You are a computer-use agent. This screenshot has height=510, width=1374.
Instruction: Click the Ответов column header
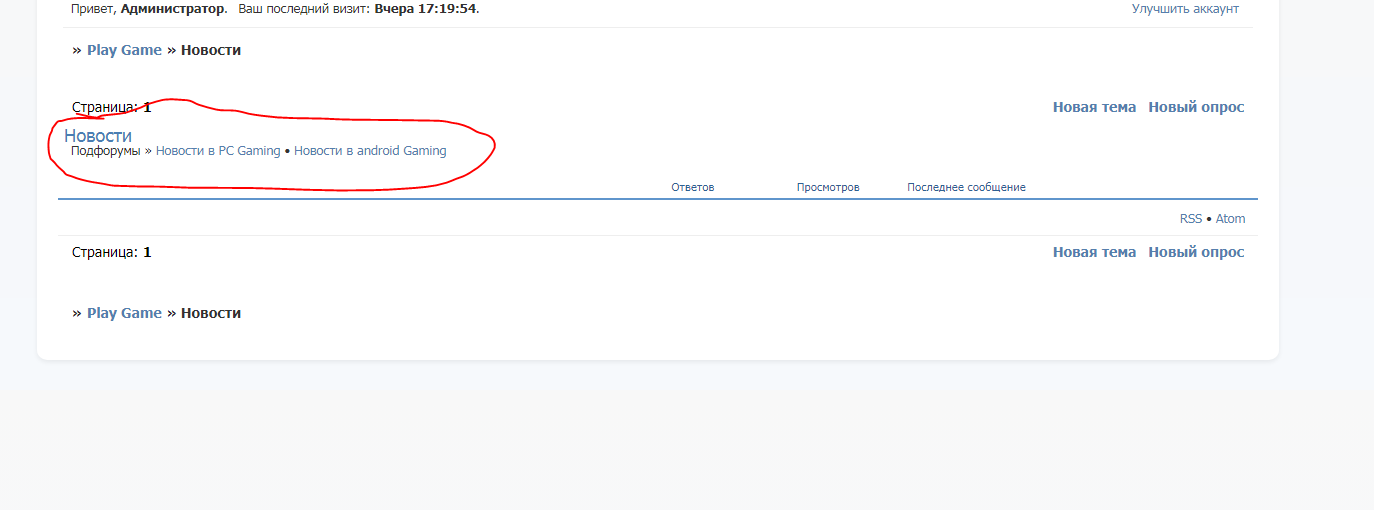pos(693,187)
